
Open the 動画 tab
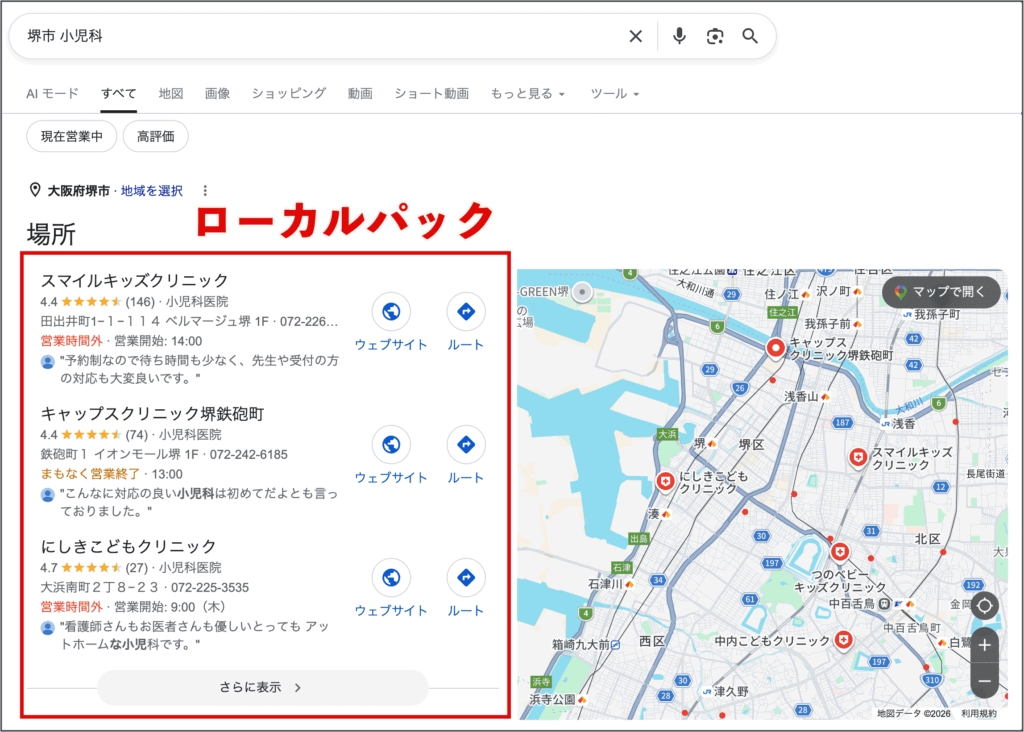tap(360, 93)
